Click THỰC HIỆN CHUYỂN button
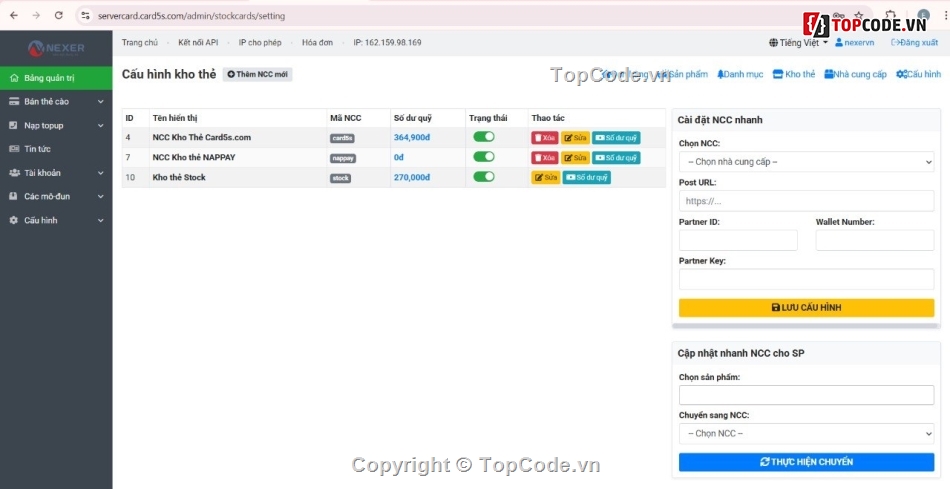The width and height of the screenshot is (950, 489). (x=806, y=462)
